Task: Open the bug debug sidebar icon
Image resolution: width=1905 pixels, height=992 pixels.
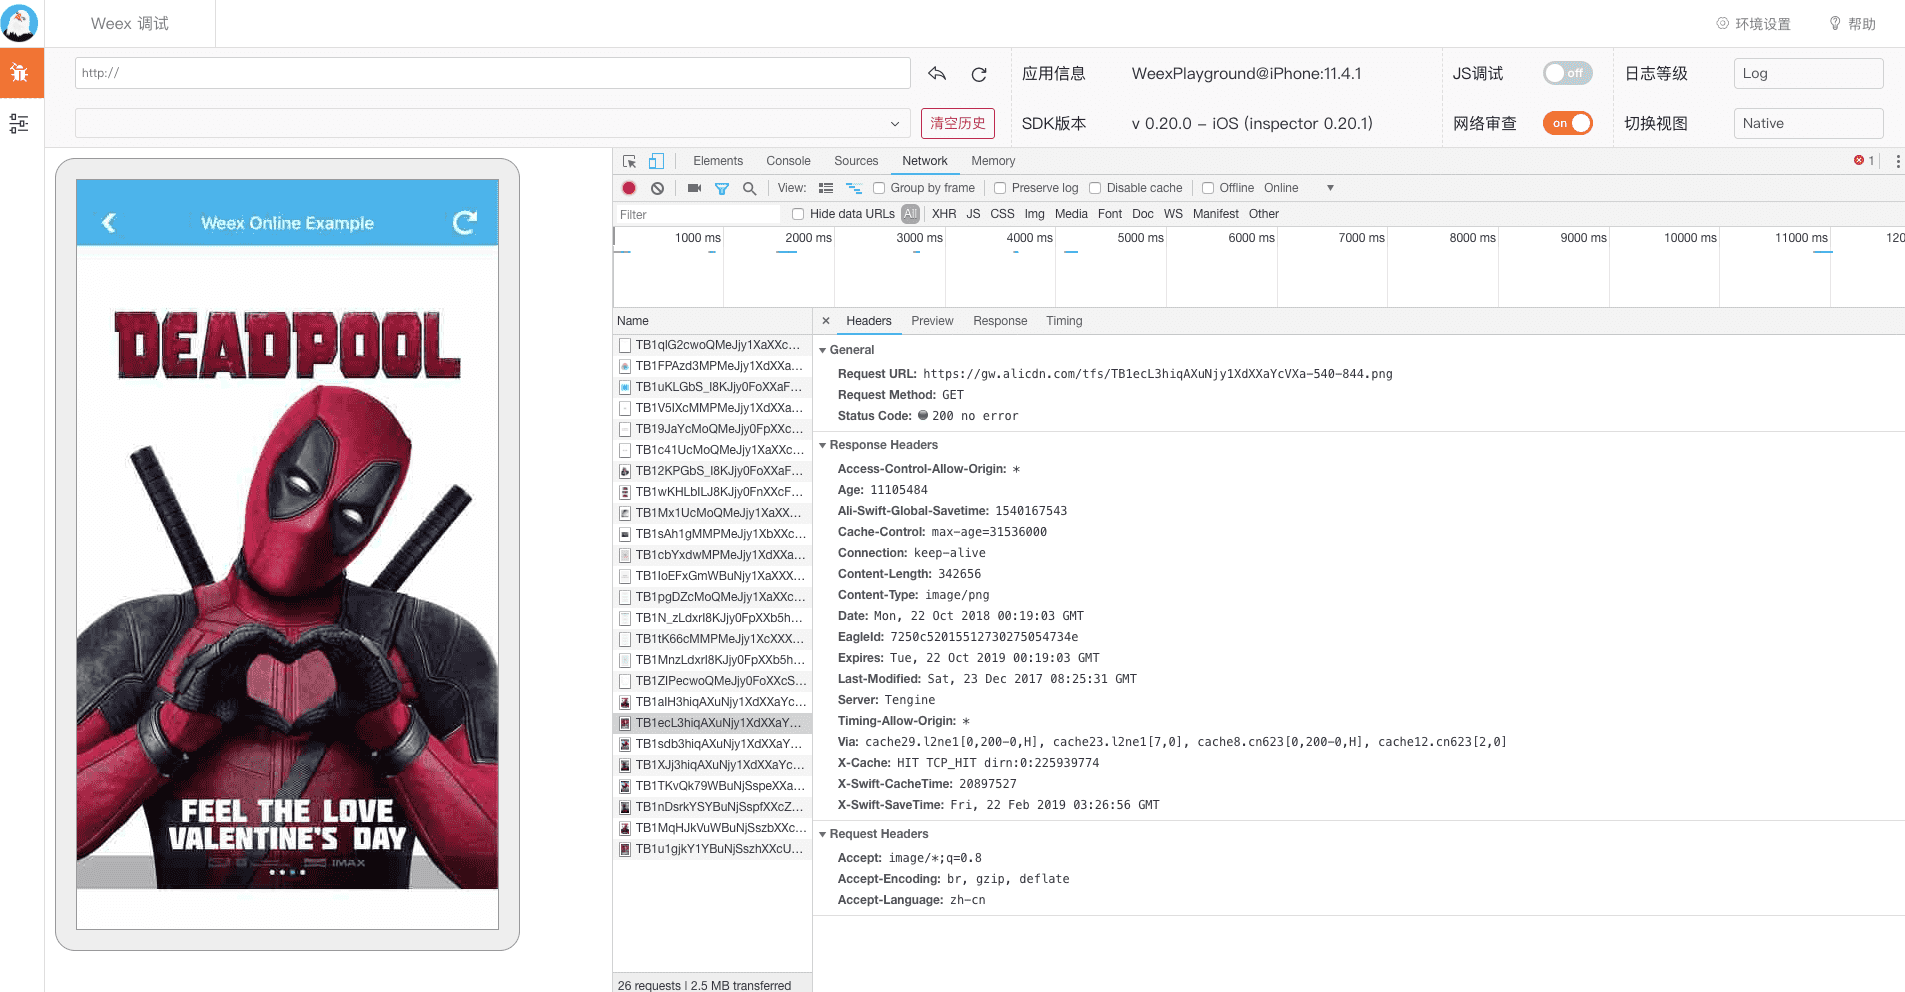Action: (x=20, y=72)
